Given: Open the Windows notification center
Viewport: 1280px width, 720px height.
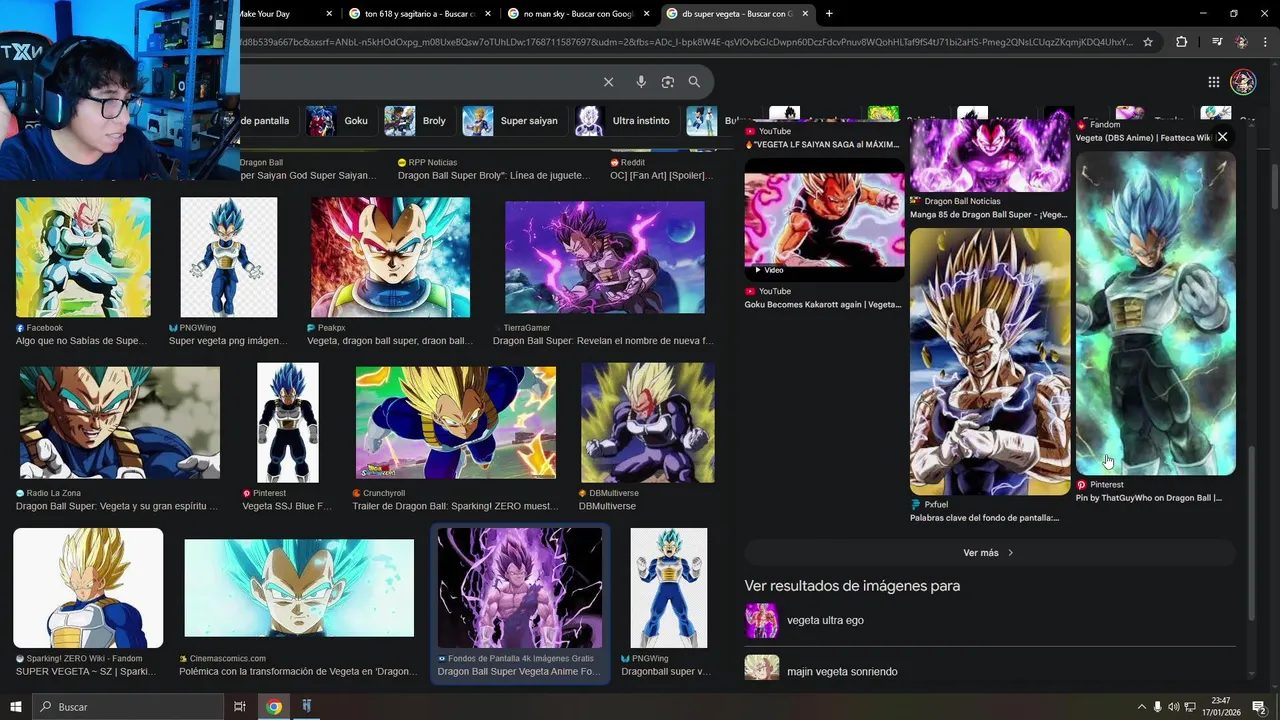Looking at the screenshot, I should (x=1259, y=707).
